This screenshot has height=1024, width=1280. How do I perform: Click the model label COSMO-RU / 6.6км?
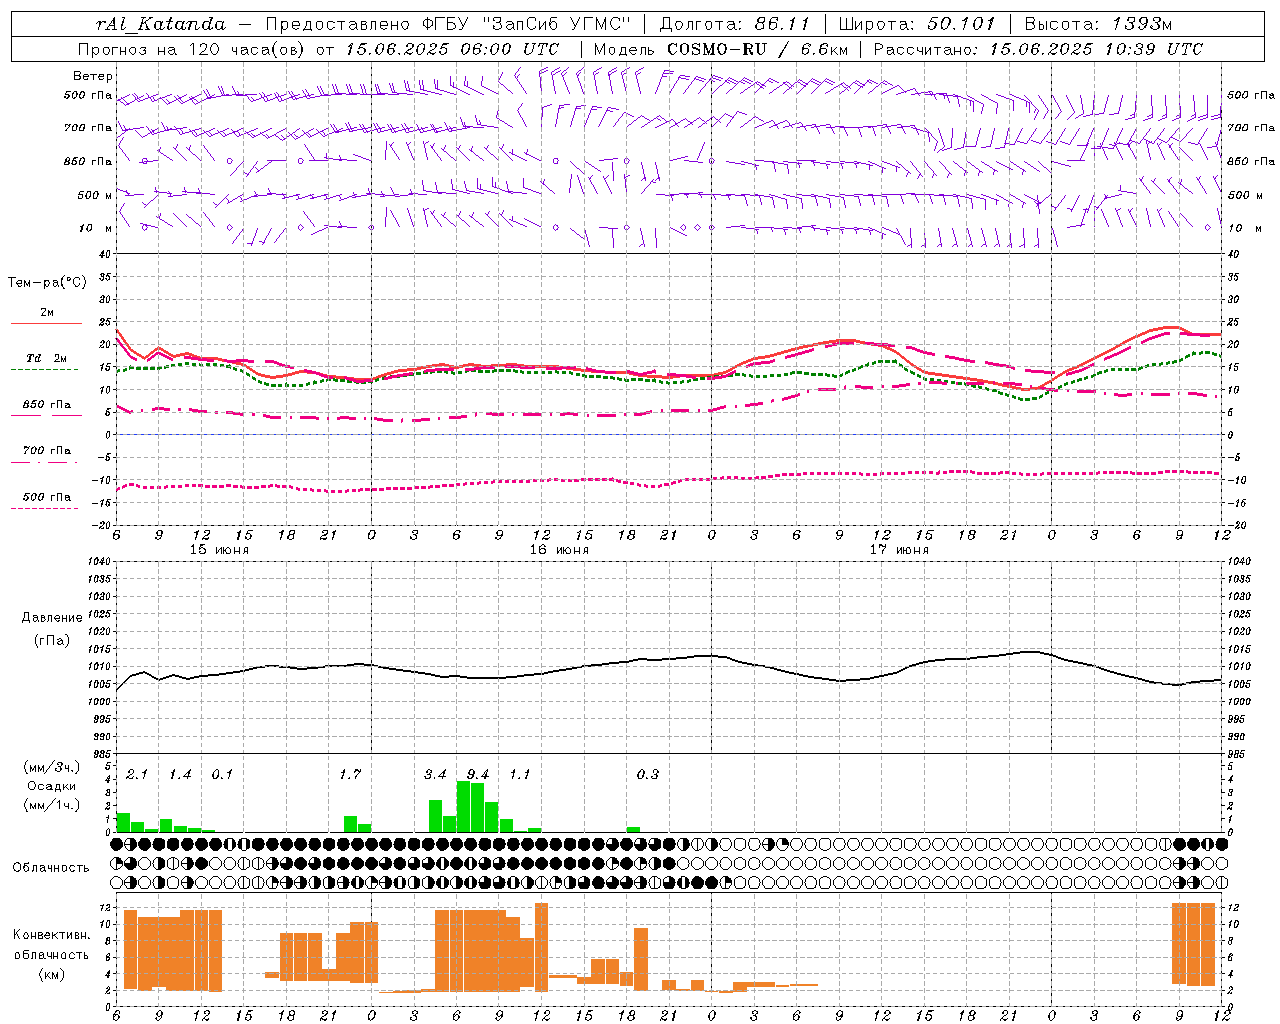pyautogui.click(x=757, y=49)
